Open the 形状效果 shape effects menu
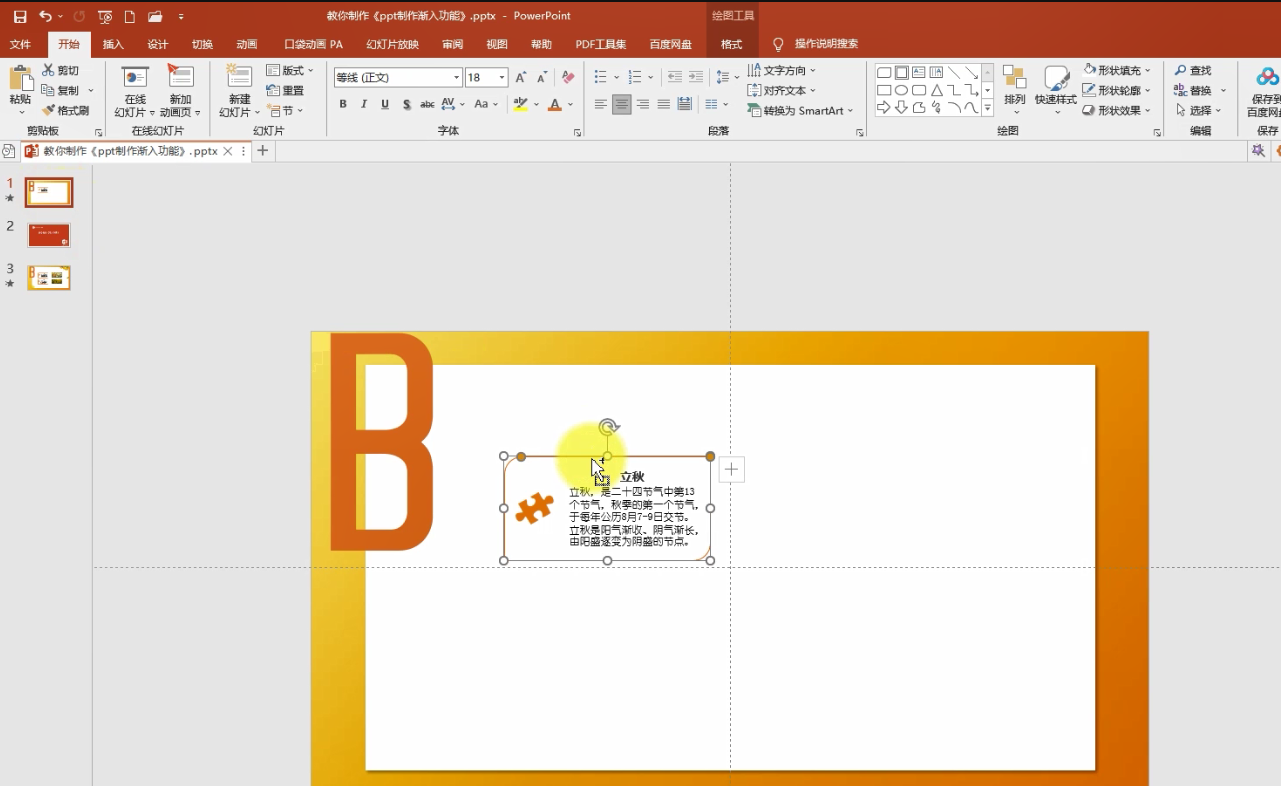 (1117, 111)
